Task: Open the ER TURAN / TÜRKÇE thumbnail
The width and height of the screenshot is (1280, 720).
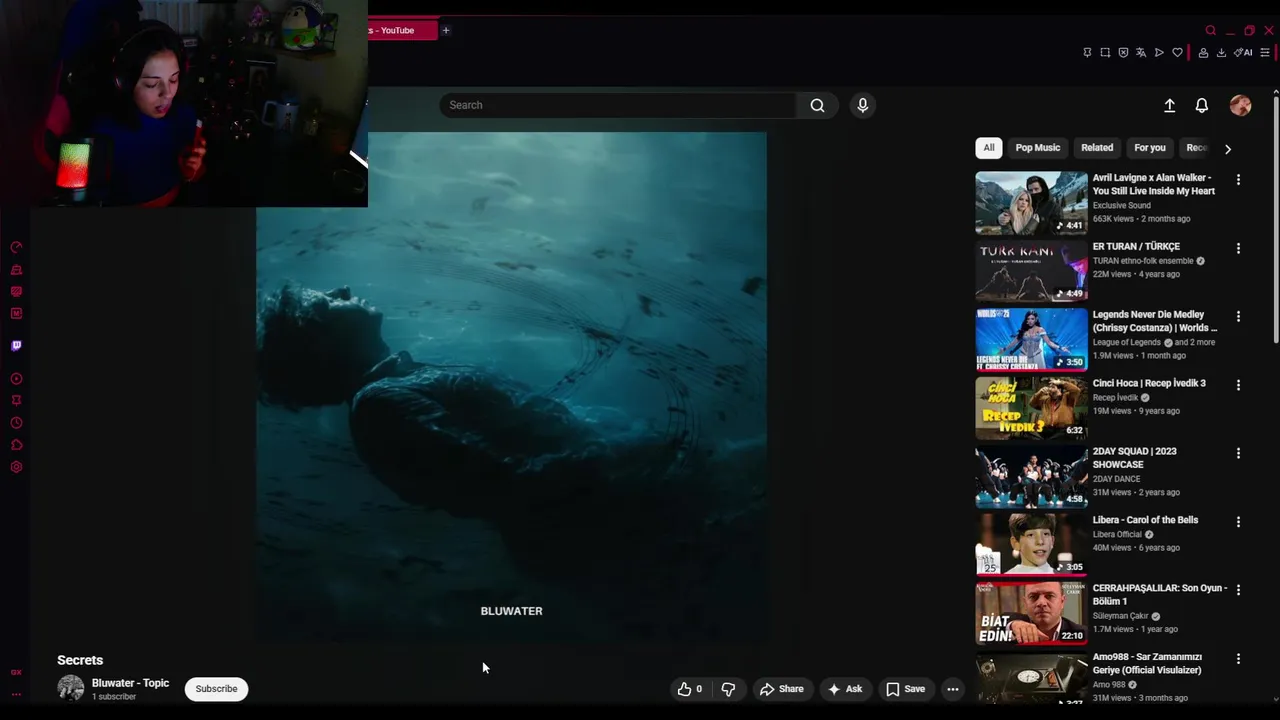Action: [1031, 271]
